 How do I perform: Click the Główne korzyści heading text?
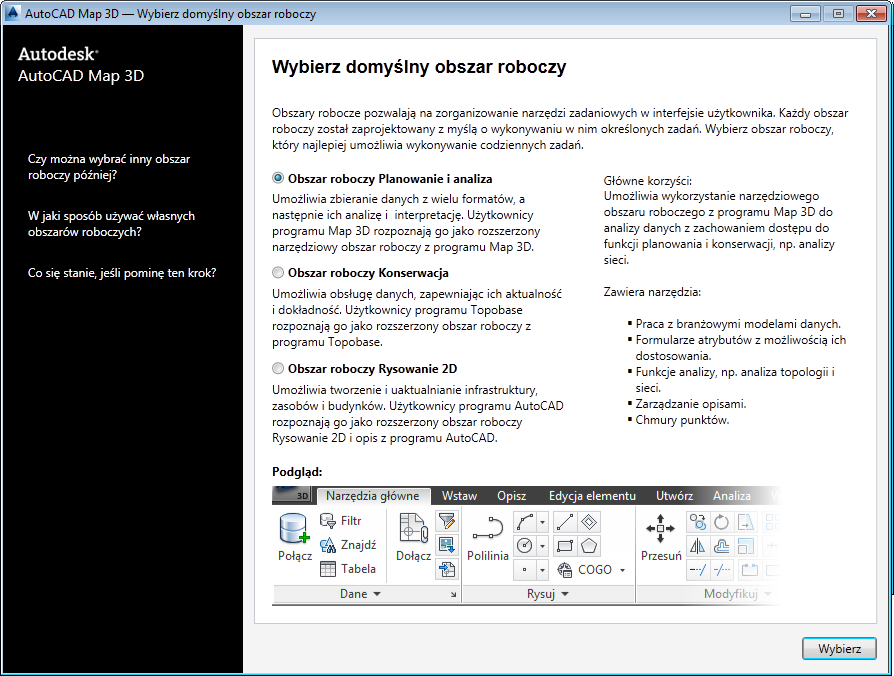[x=648, y=181]
